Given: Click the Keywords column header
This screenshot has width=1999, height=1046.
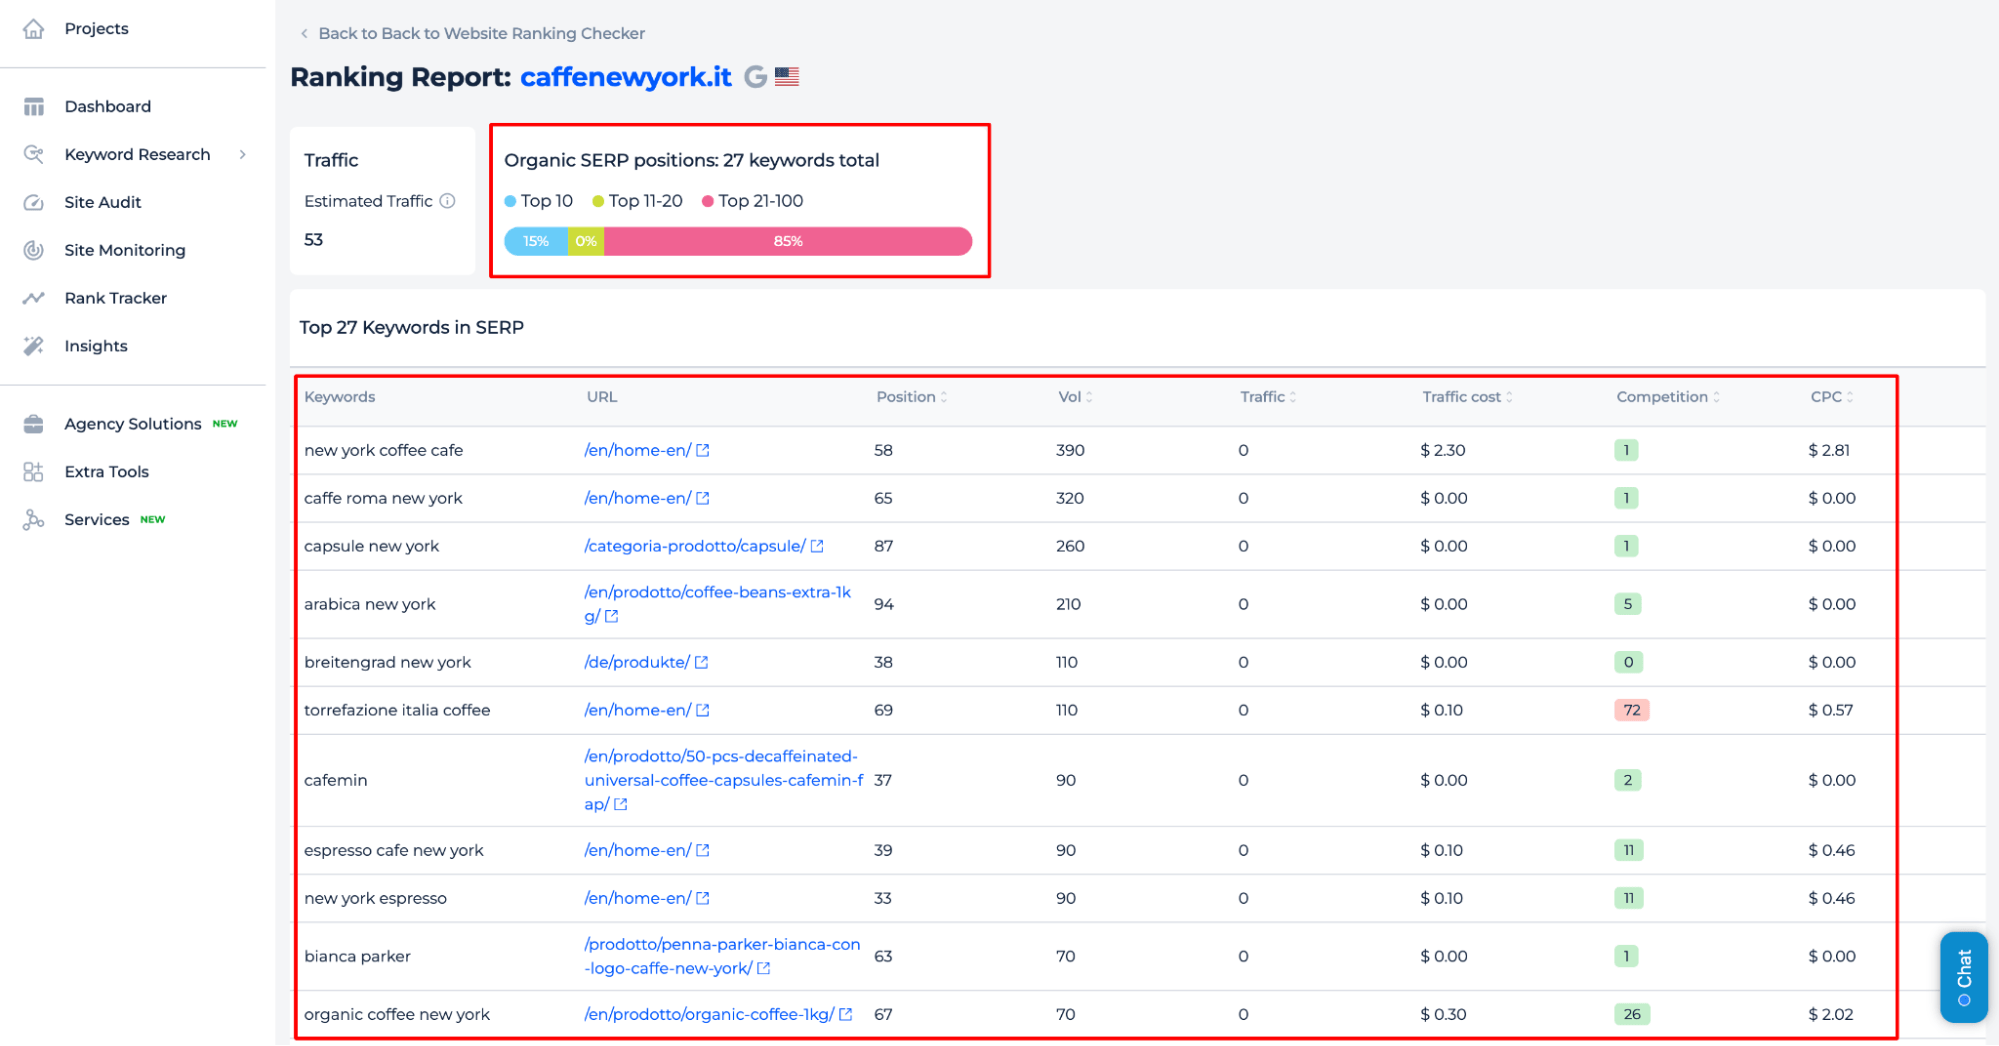Looking at the screenshot, I should tap(340, 397).
